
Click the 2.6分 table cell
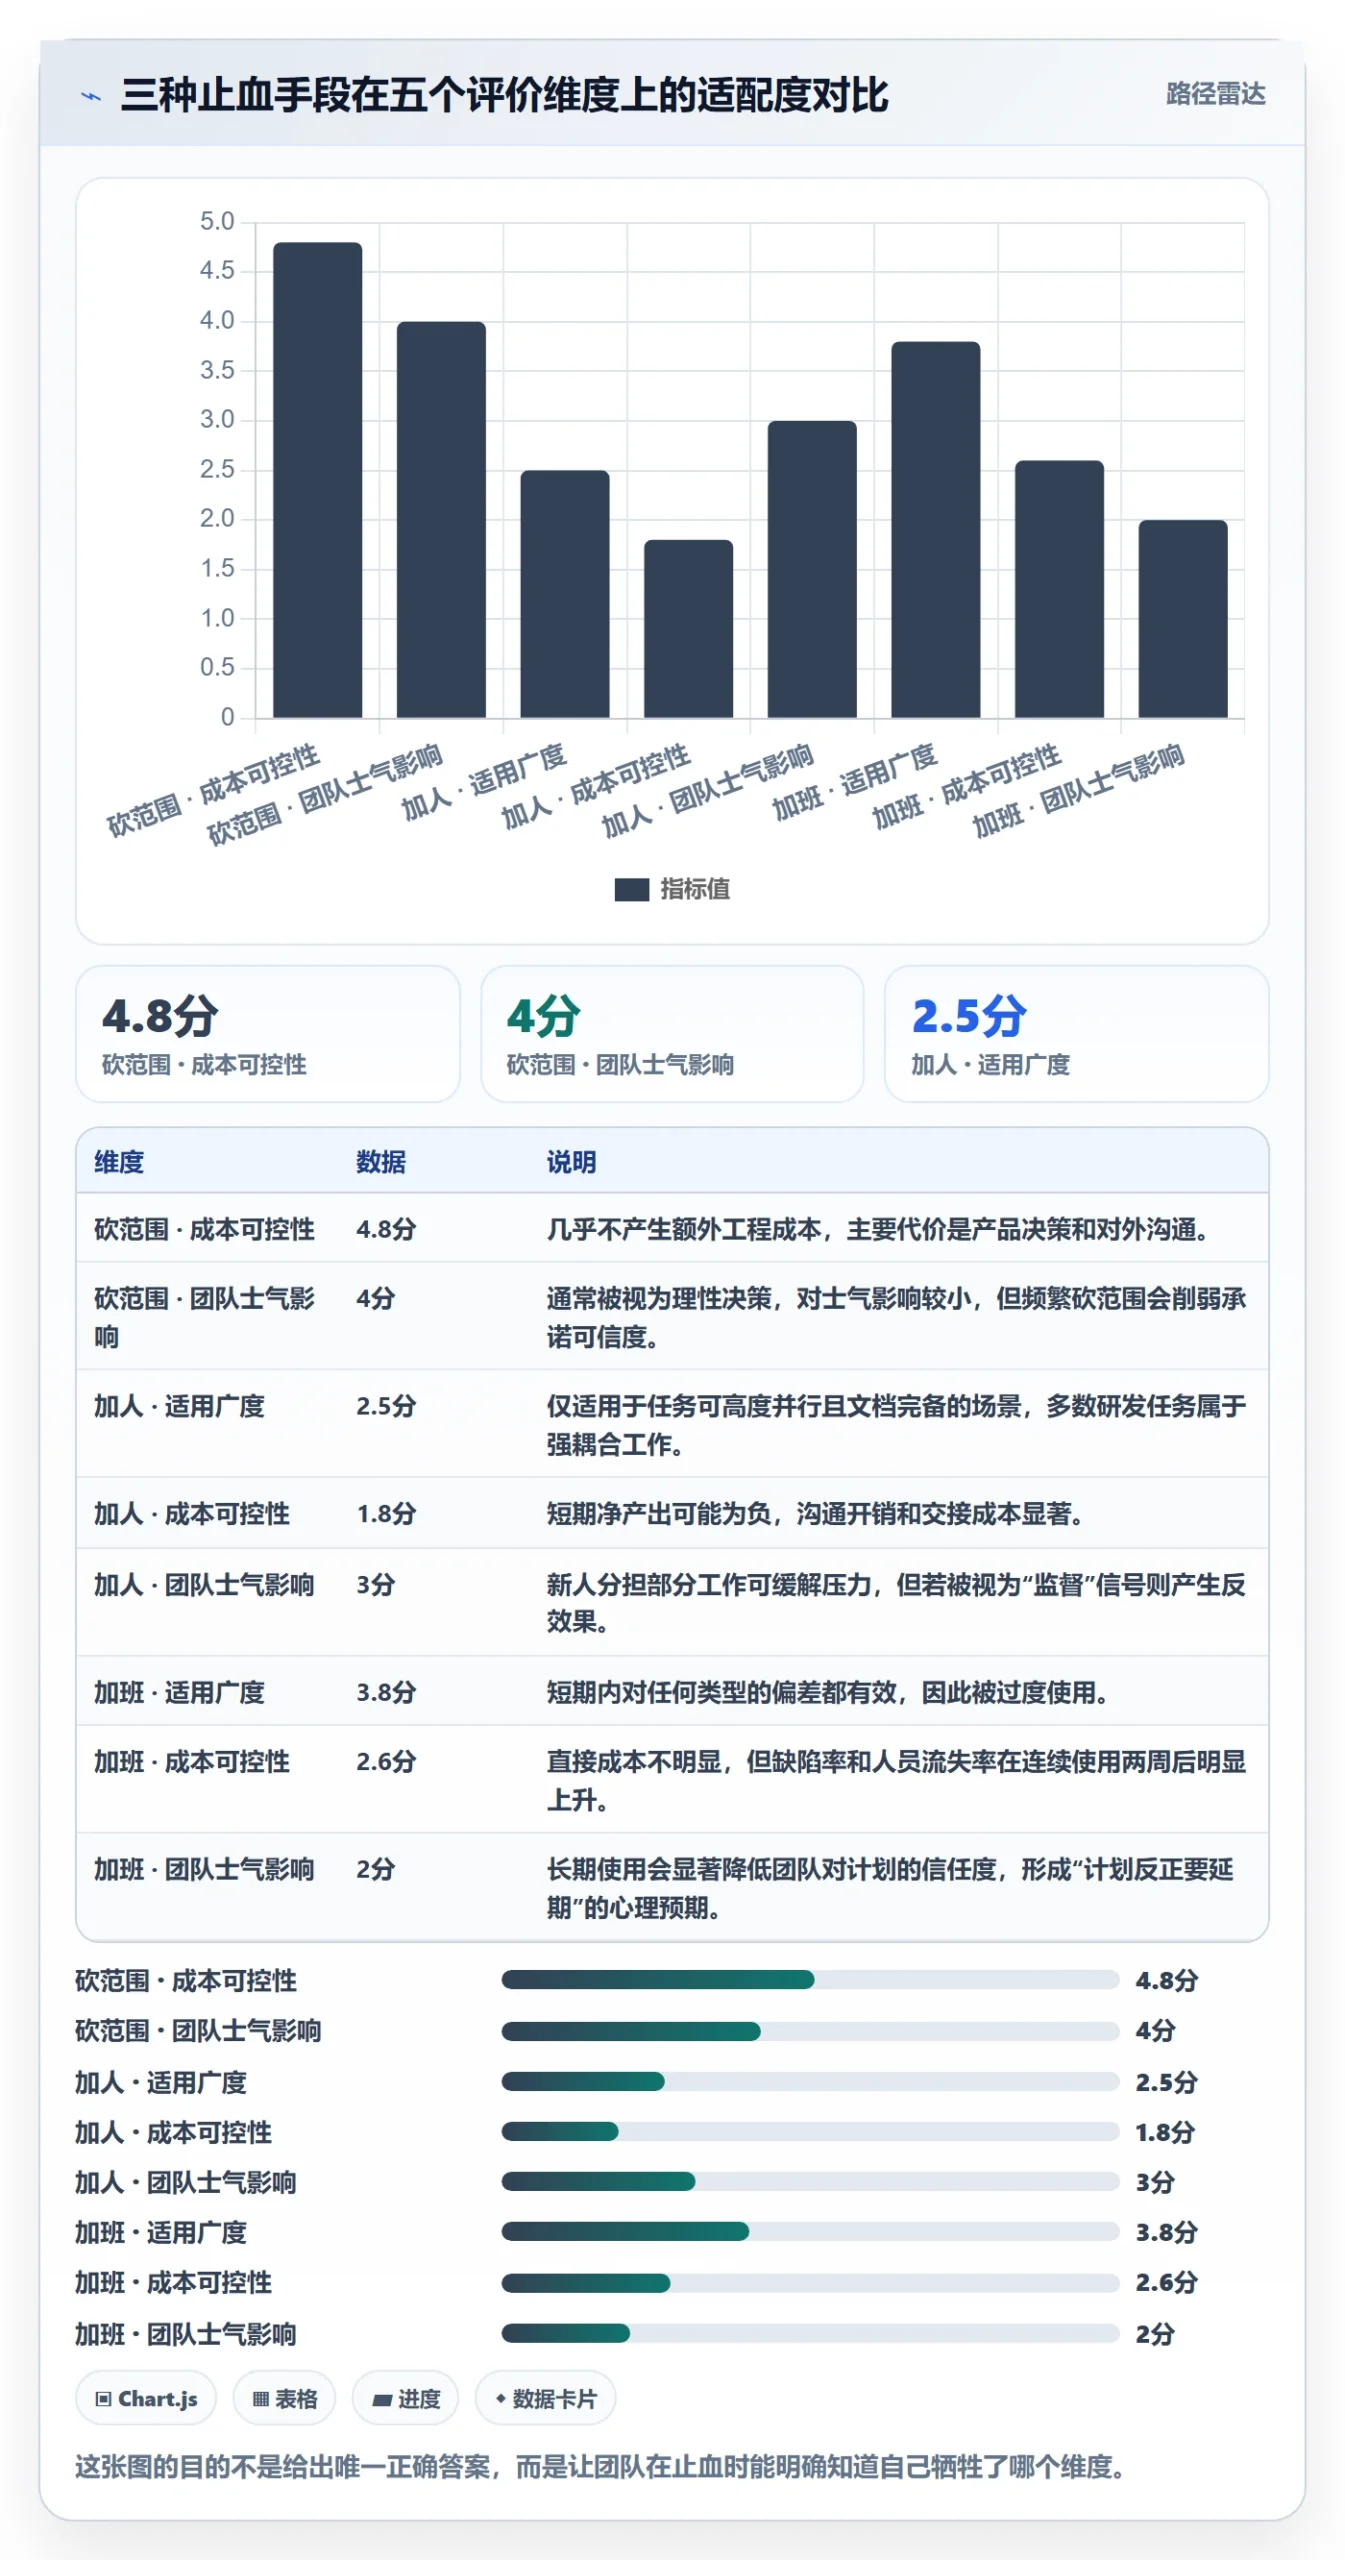click(x=386, y=1762)
